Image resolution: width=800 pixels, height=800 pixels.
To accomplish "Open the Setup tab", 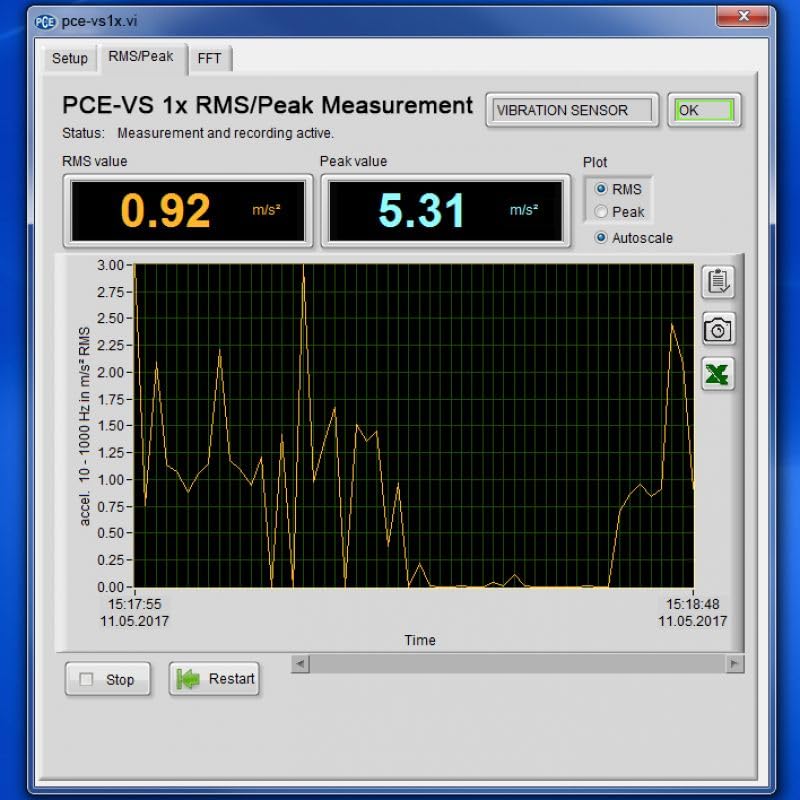I will [x=68, y=58].
